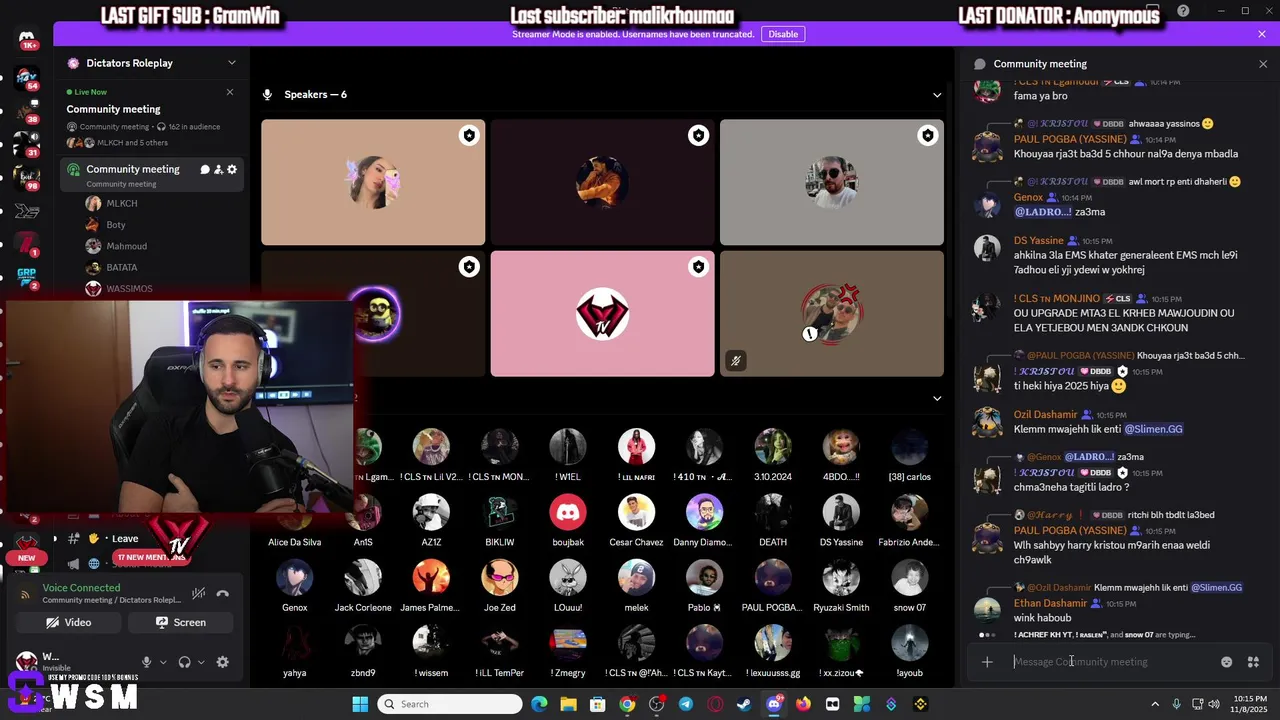Open microphone input options chevron
The width and height of the screenshot is (1280, 720).
click(161, 662)
